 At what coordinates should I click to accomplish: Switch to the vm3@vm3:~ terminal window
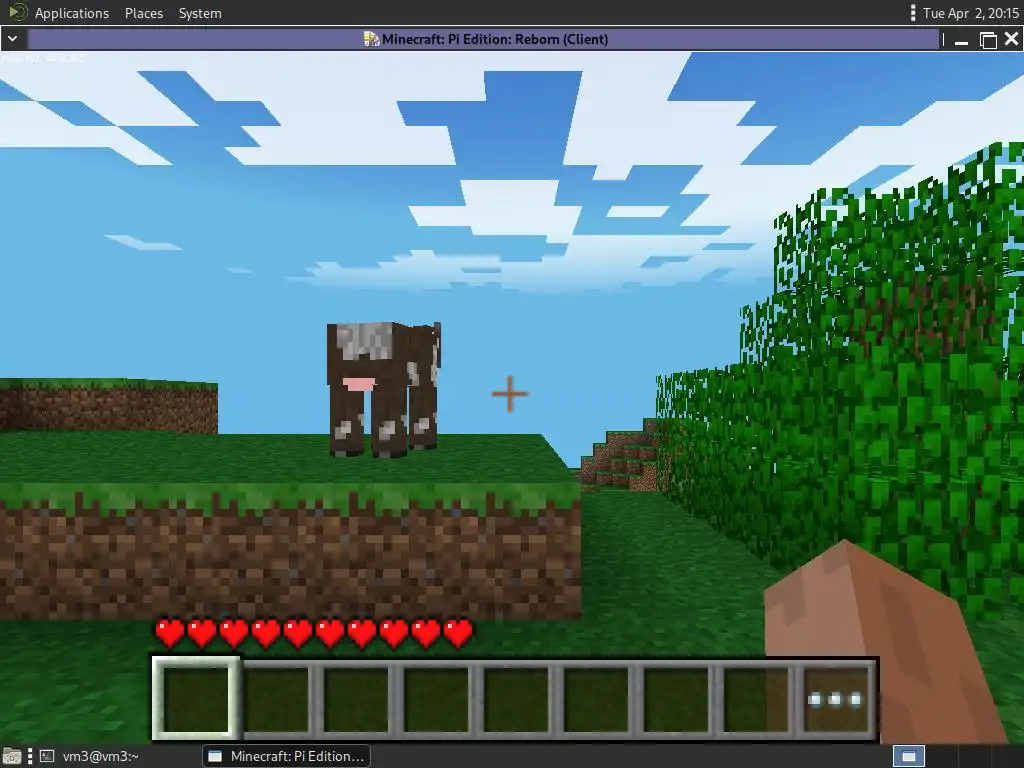click(89, 756)
